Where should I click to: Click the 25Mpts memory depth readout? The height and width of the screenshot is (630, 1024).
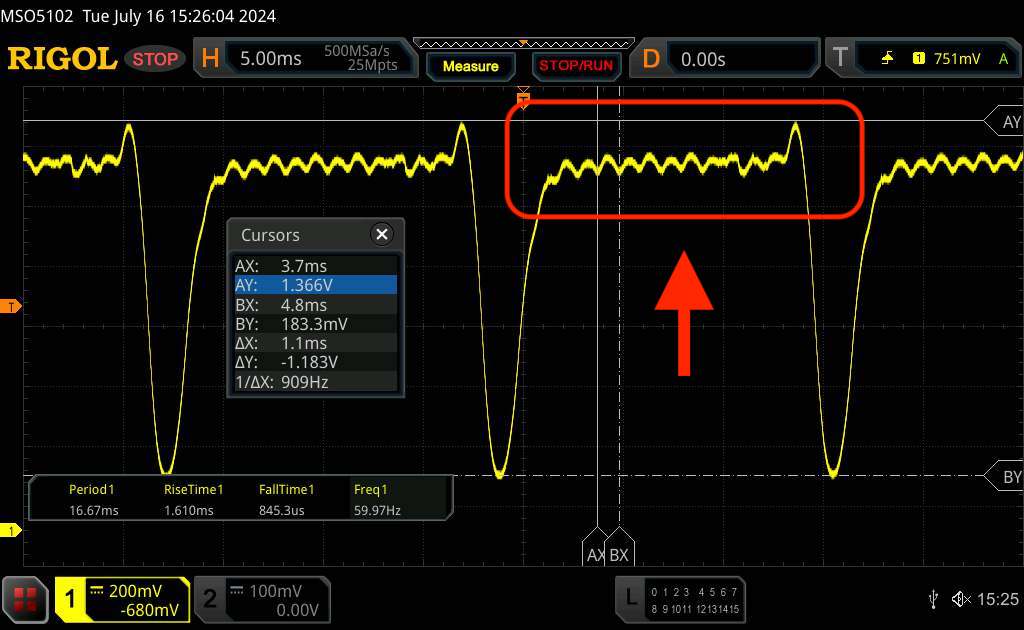372,65
